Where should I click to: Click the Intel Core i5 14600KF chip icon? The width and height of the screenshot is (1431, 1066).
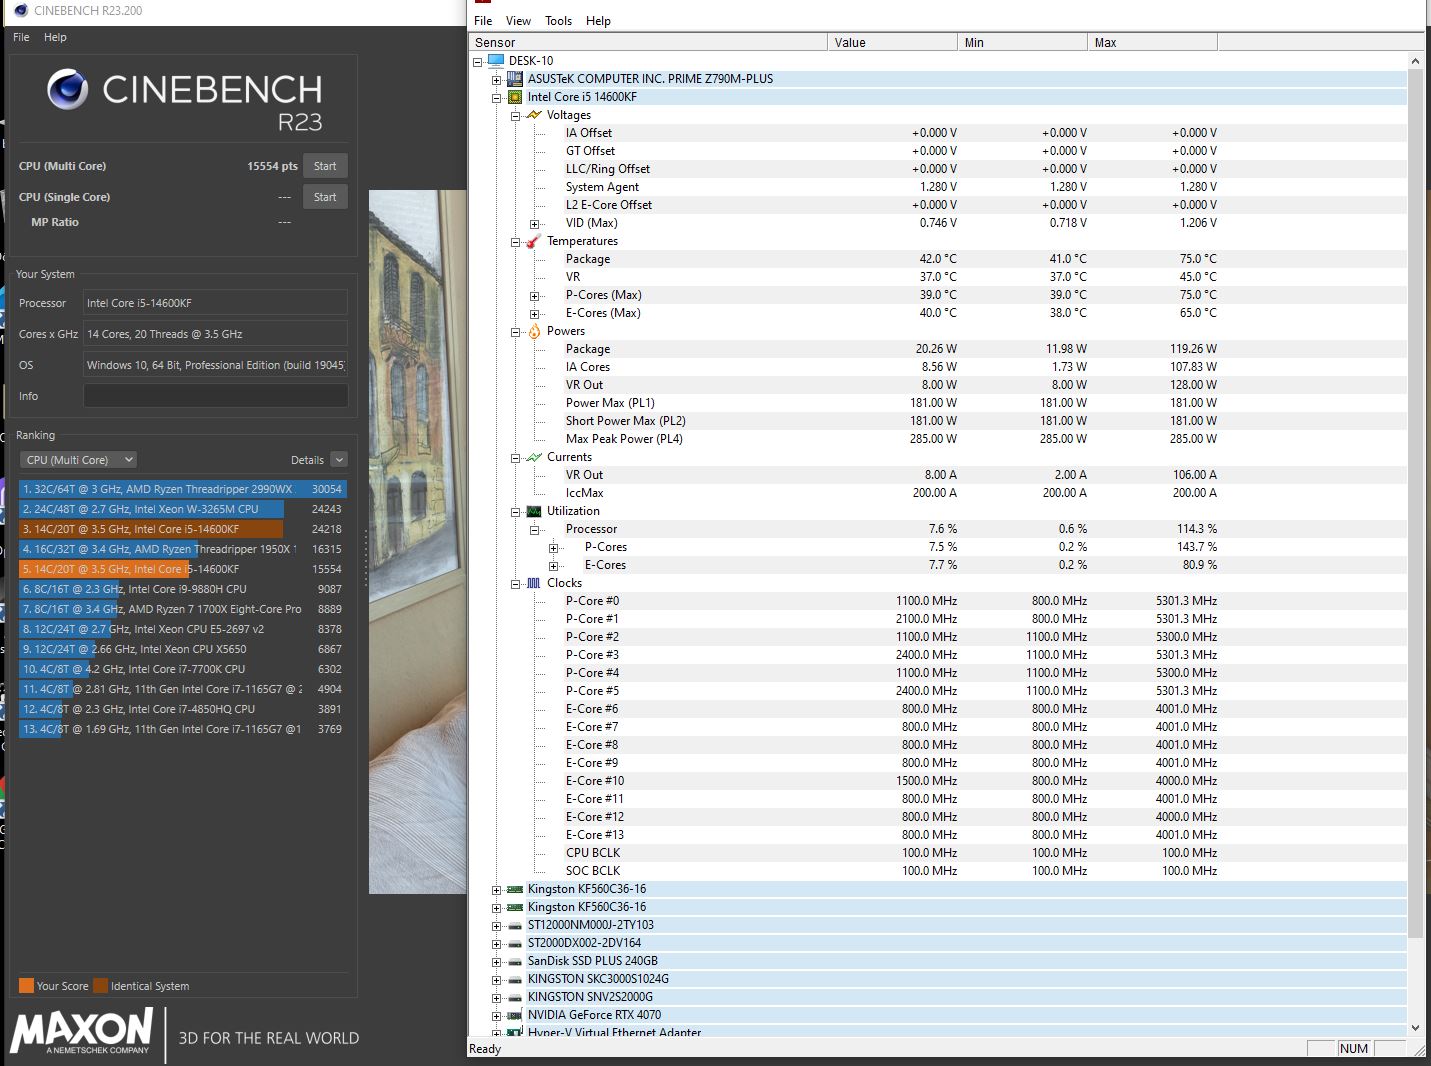click(515, 97)
